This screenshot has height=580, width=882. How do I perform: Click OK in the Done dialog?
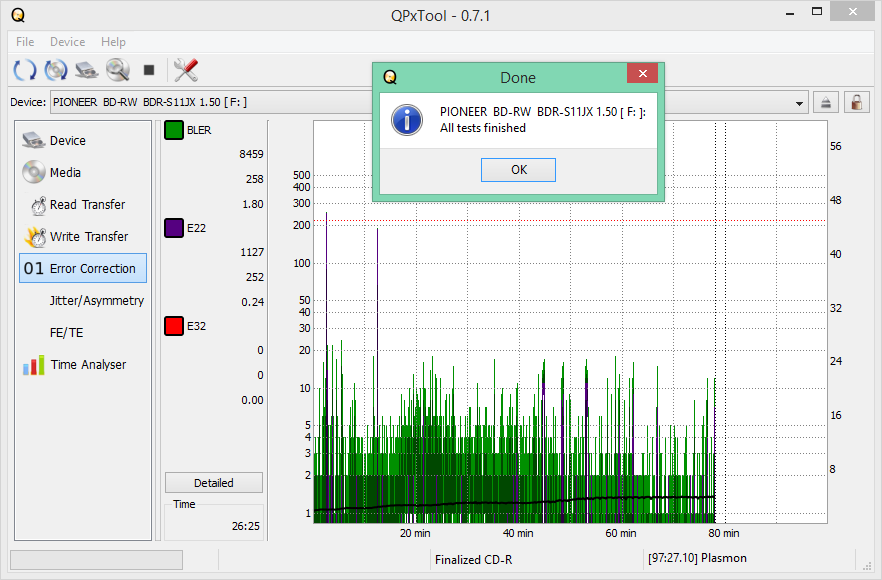pyautogui.click(x=518, y=170)
